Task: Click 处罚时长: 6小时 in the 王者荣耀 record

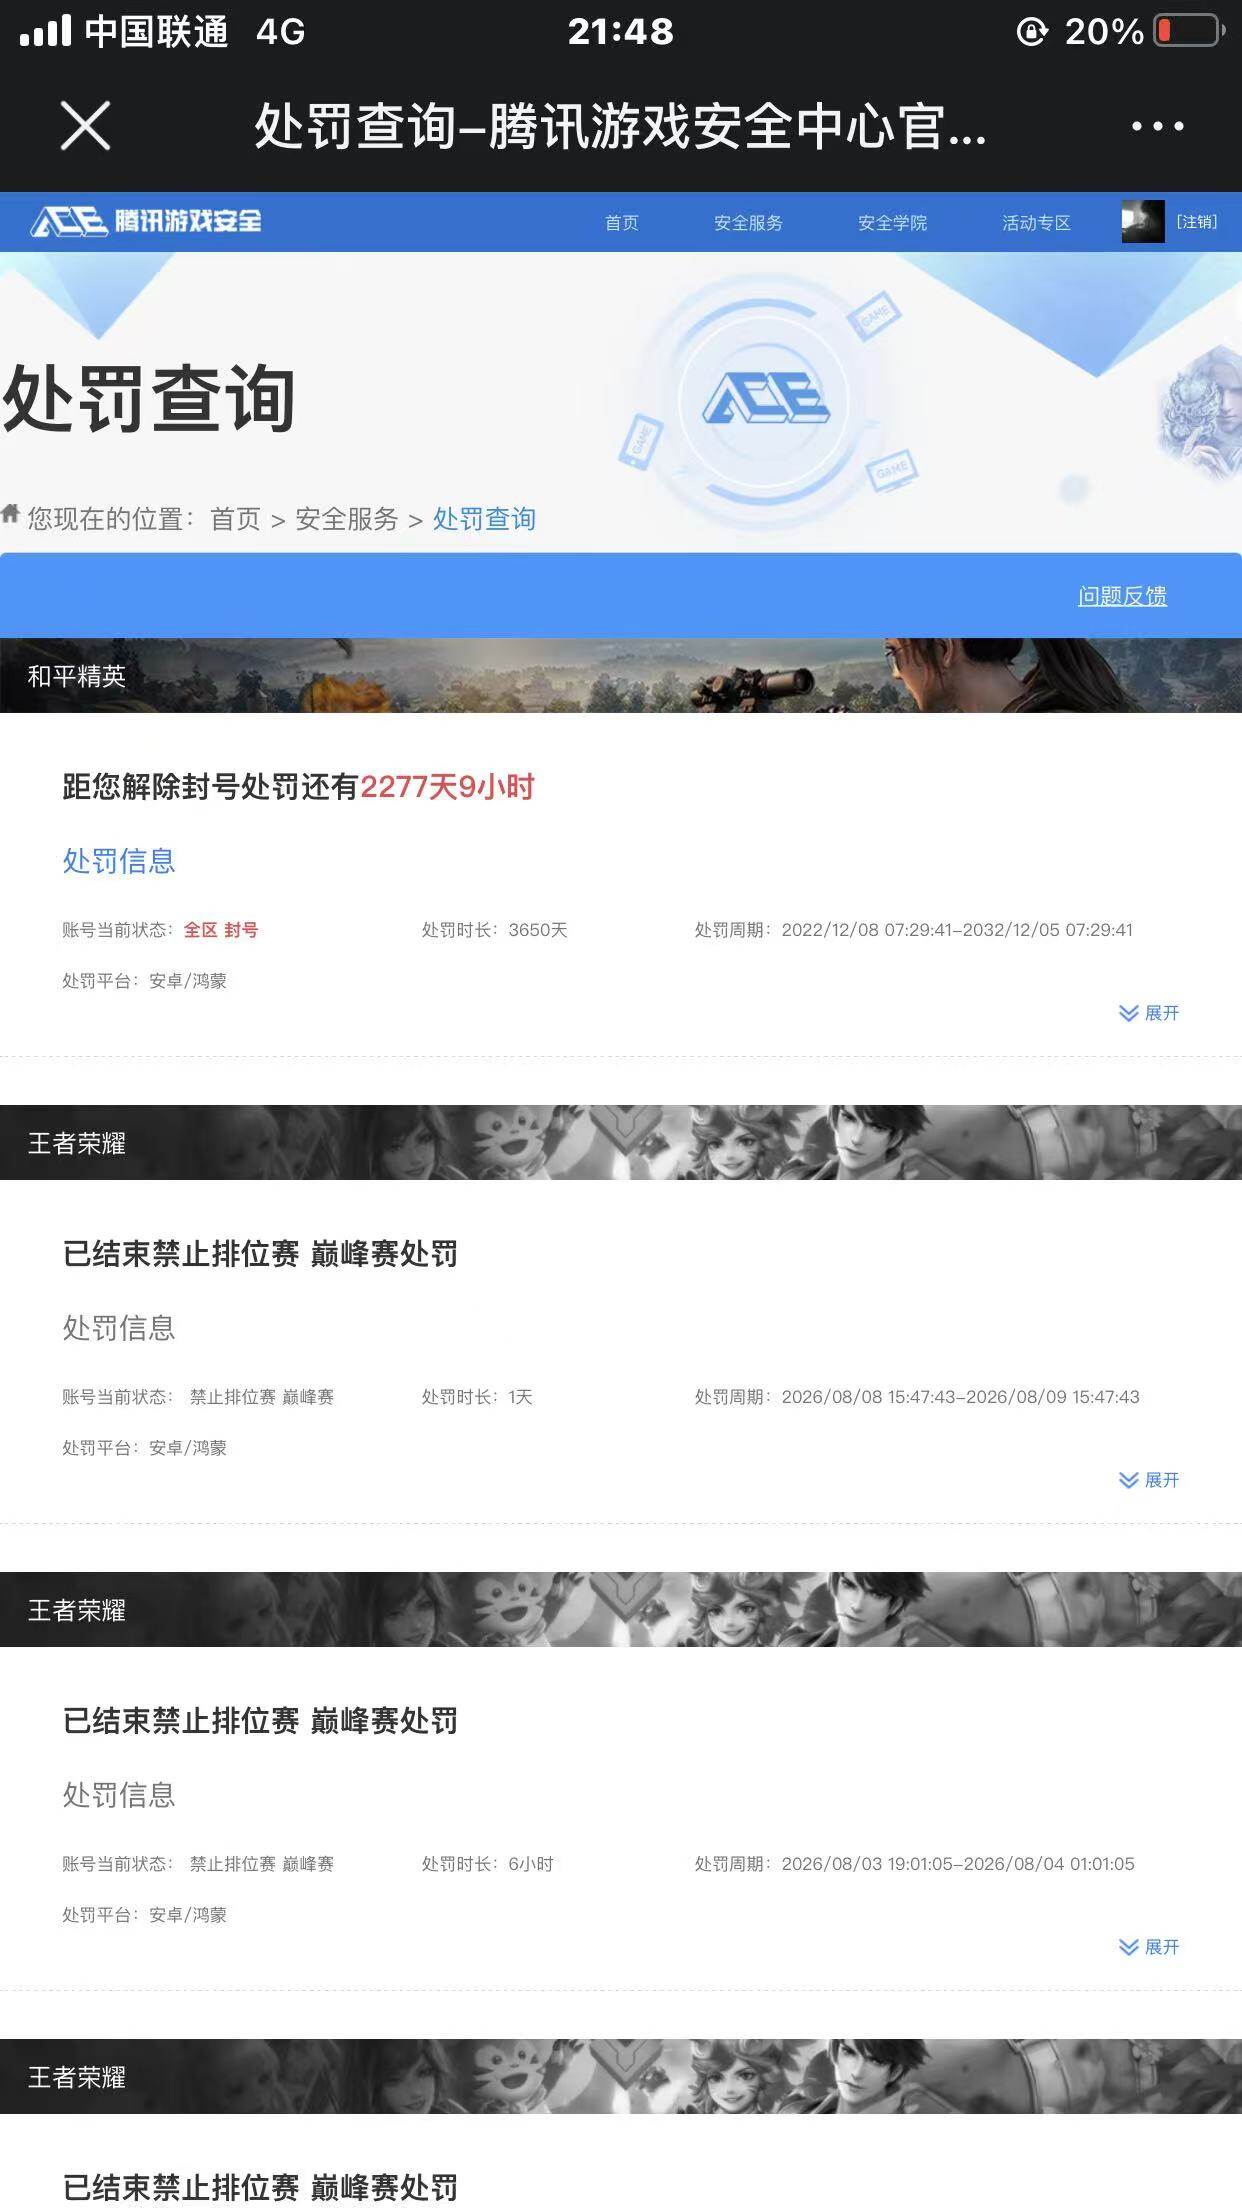Action: point(487,1864)
